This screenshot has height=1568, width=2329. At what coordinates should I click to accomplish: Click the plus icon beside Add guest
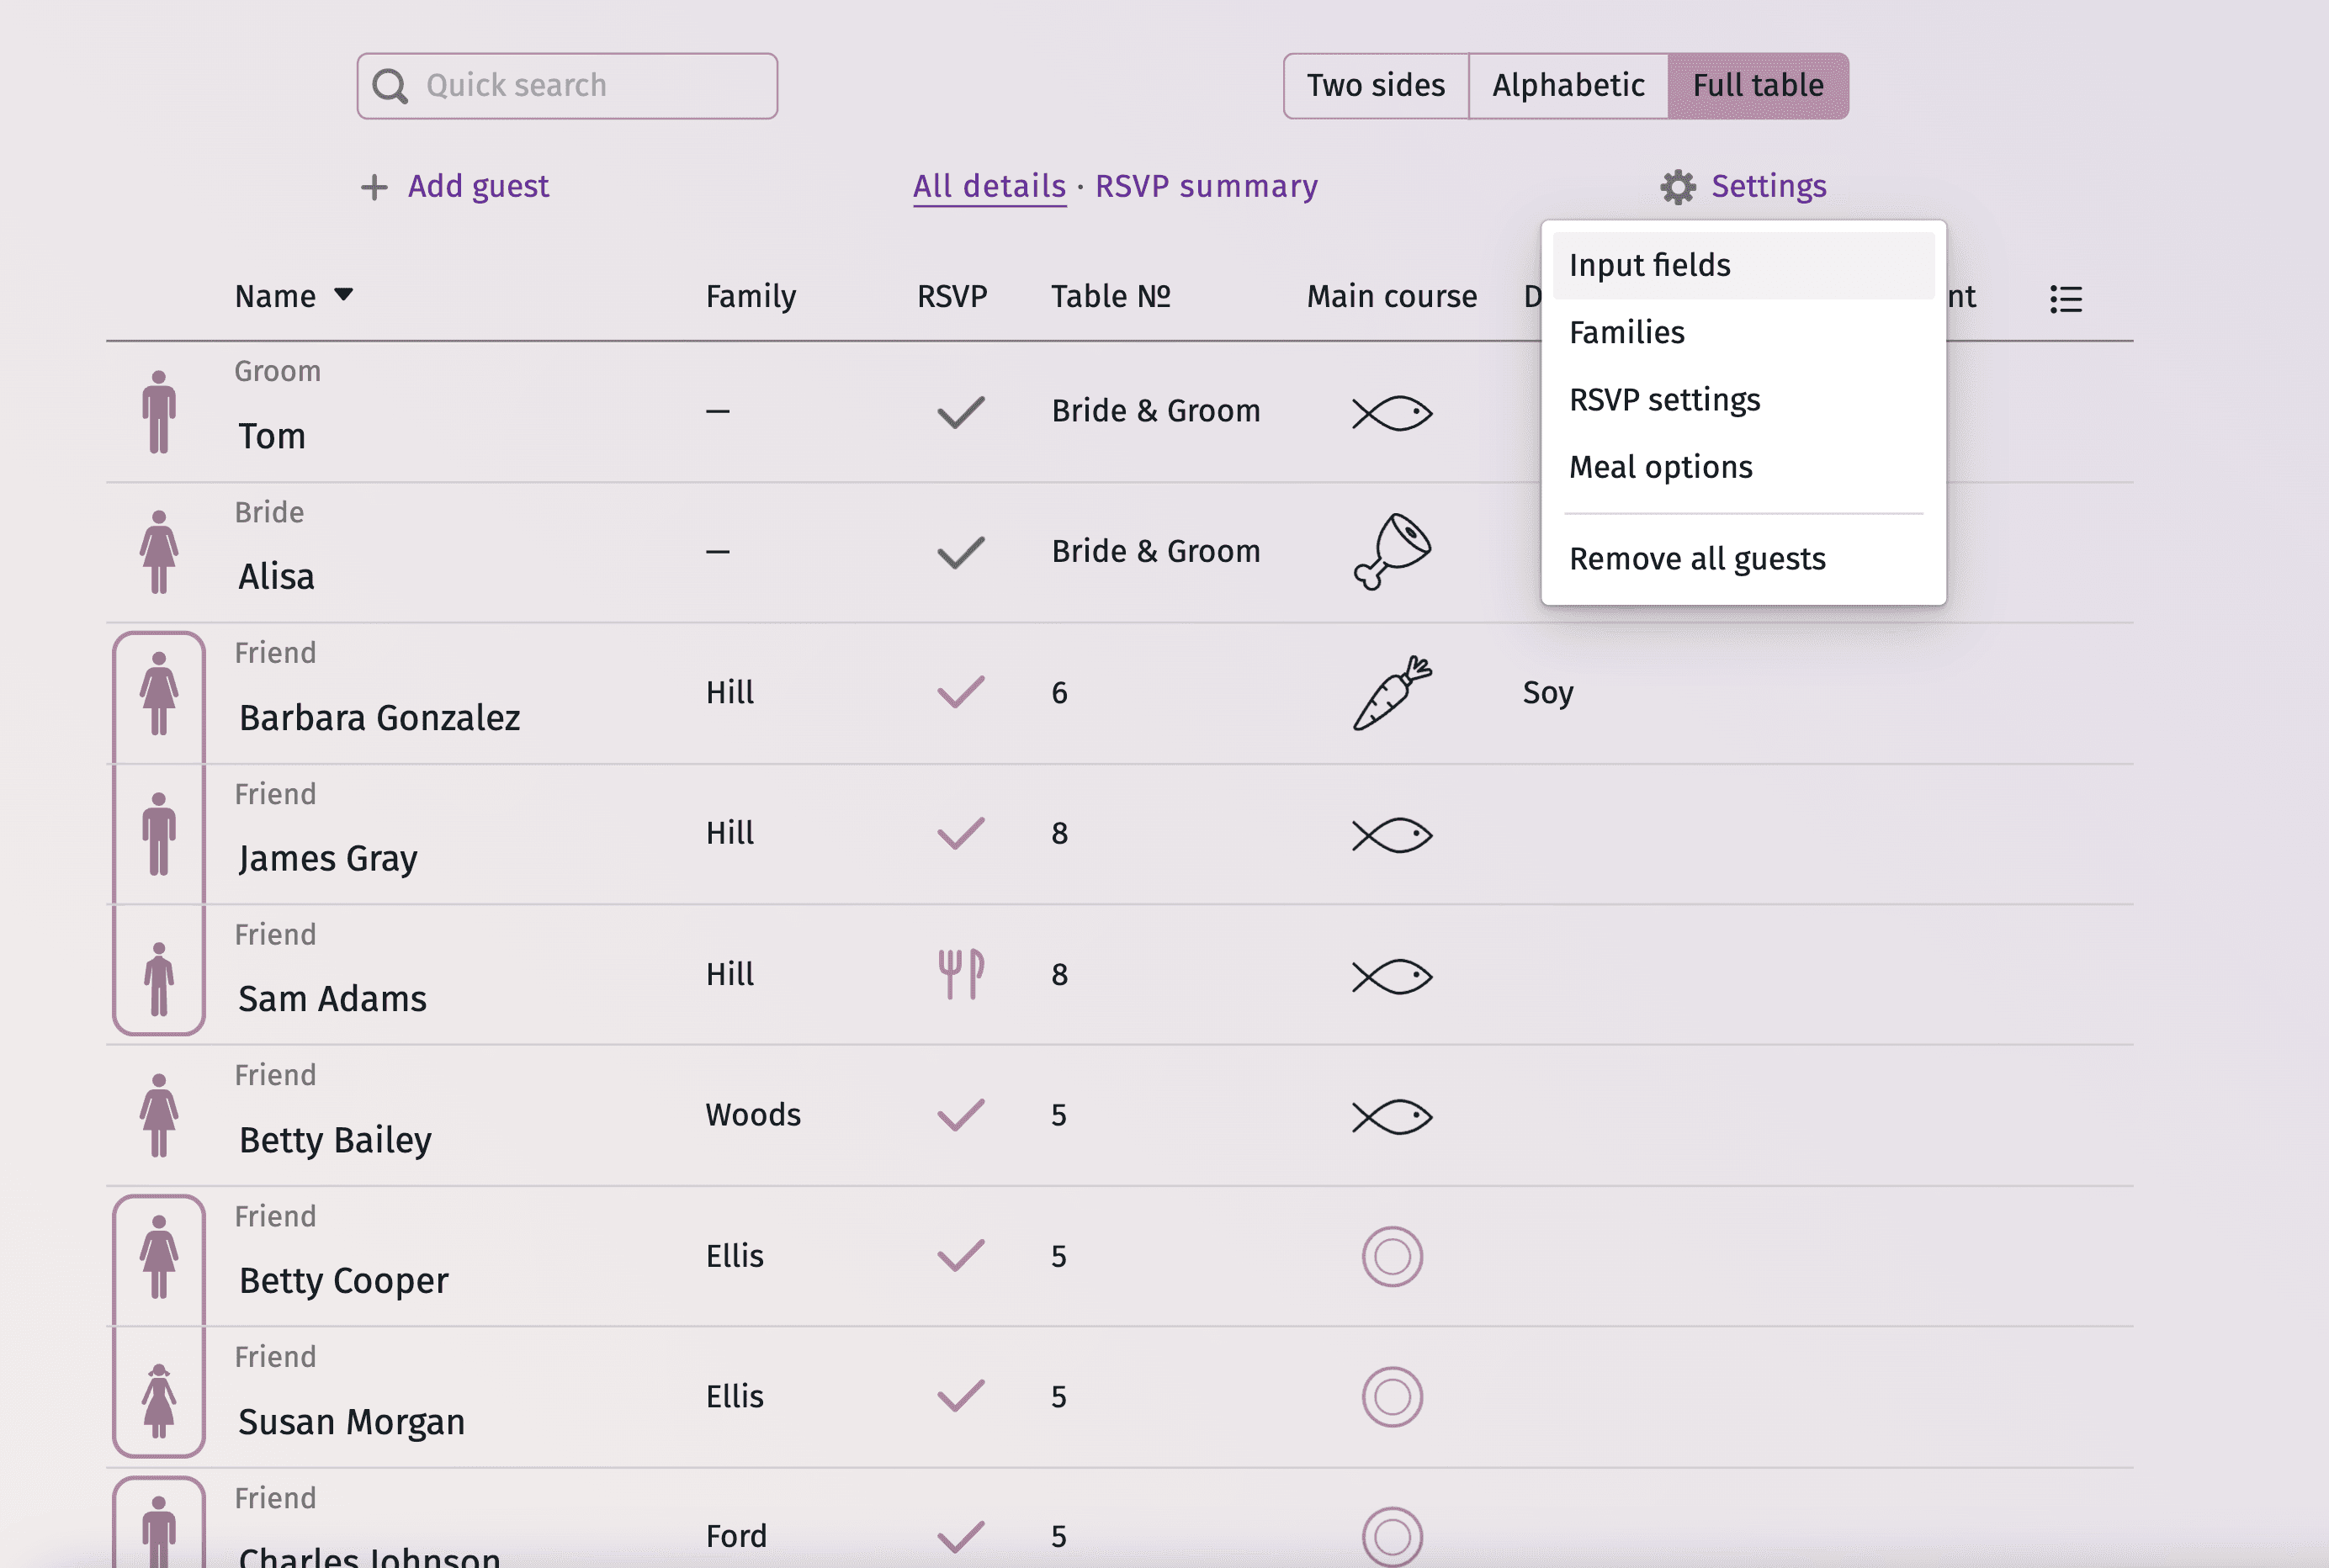374,187
